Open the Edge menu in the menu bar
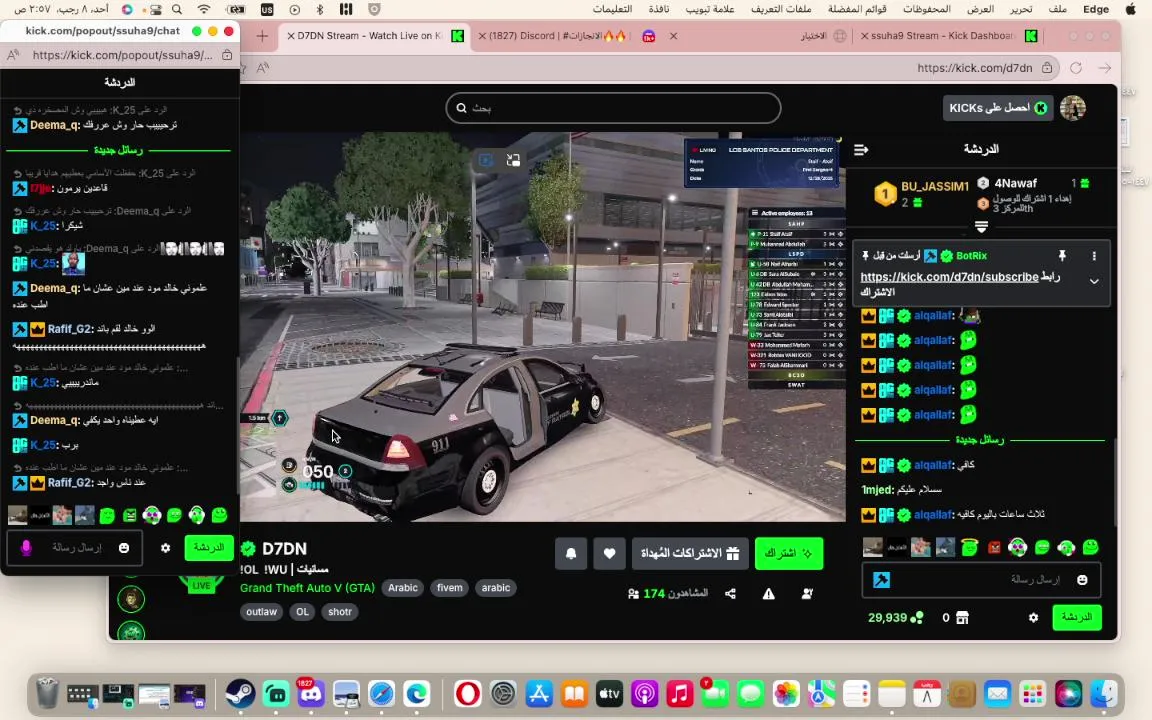The width and height of the screenshot is (1152, 720). [1095, 9]
